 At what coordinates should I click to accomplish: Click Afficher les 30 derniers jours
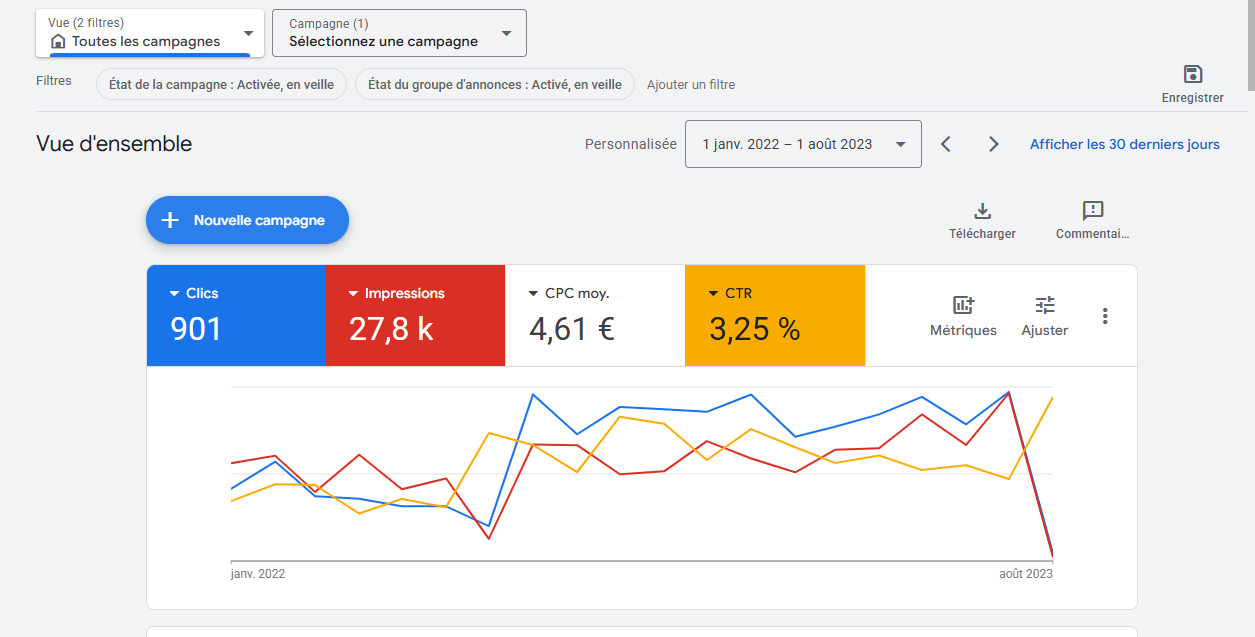click(x=1125, y=144)
